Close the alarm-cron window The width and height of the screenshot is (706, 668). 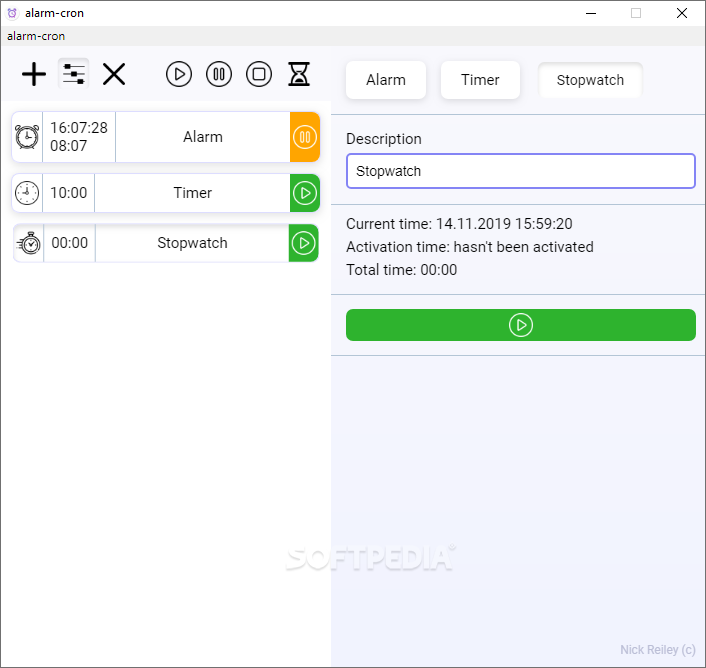pyautogui.click(x=682, y=13)
